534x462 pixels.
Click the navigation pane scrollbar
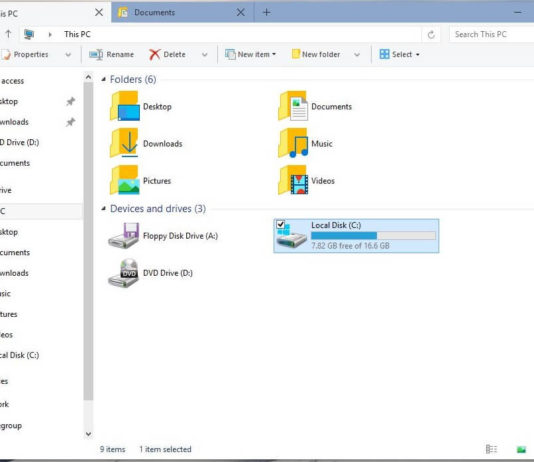pyautogui.click(x=88, y=240)
